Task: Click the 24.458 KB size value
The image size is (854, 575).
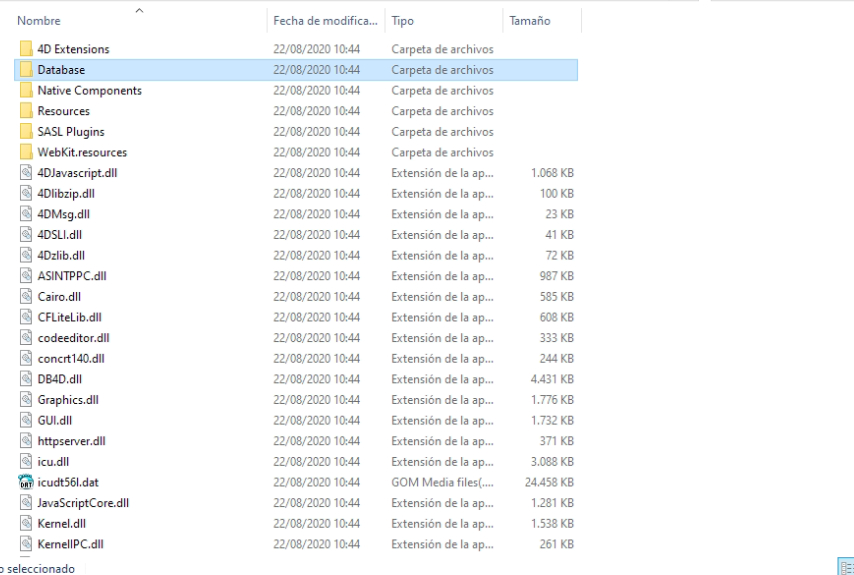Action: (549, 482)
